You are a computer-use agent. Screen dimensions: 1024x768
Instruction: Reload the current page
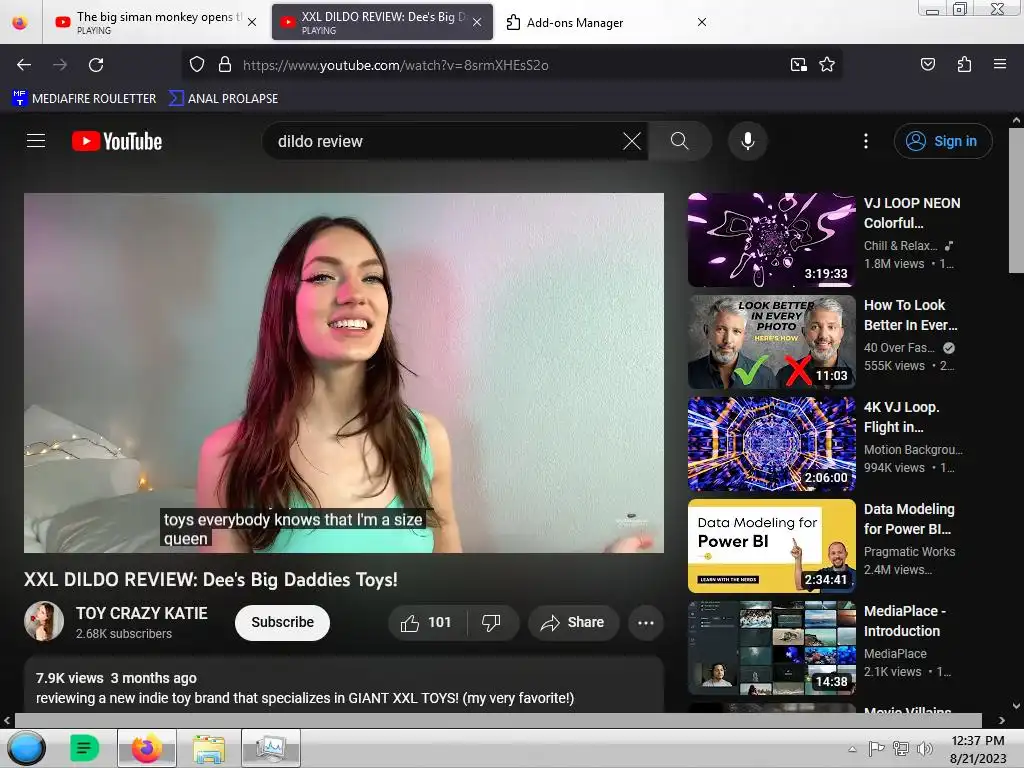pos(96,65)
